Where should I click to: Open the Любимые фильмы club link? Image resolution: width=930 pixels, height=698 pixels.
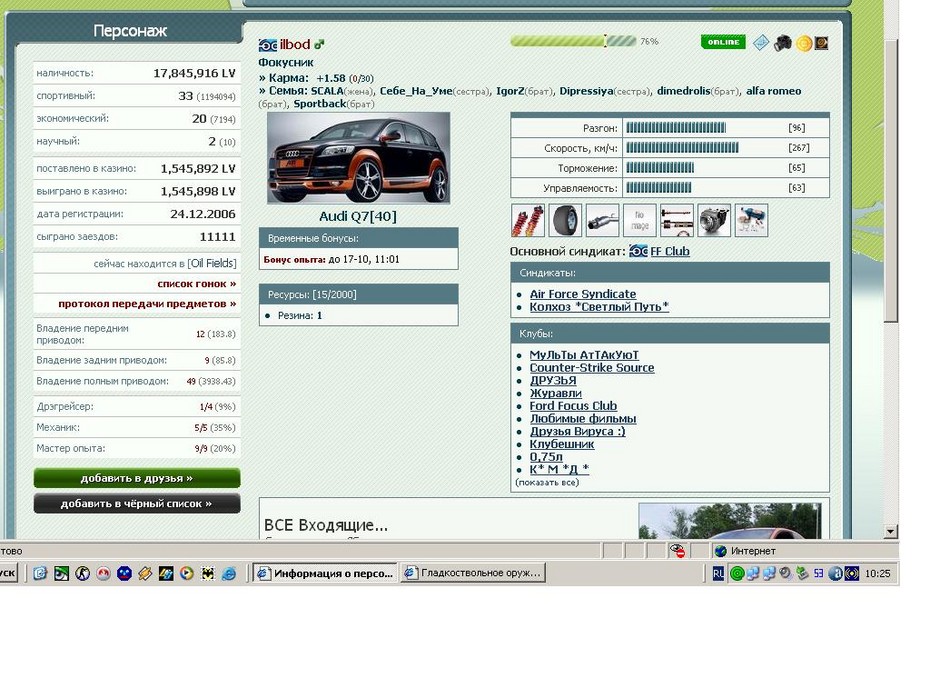tap(583, 419)
